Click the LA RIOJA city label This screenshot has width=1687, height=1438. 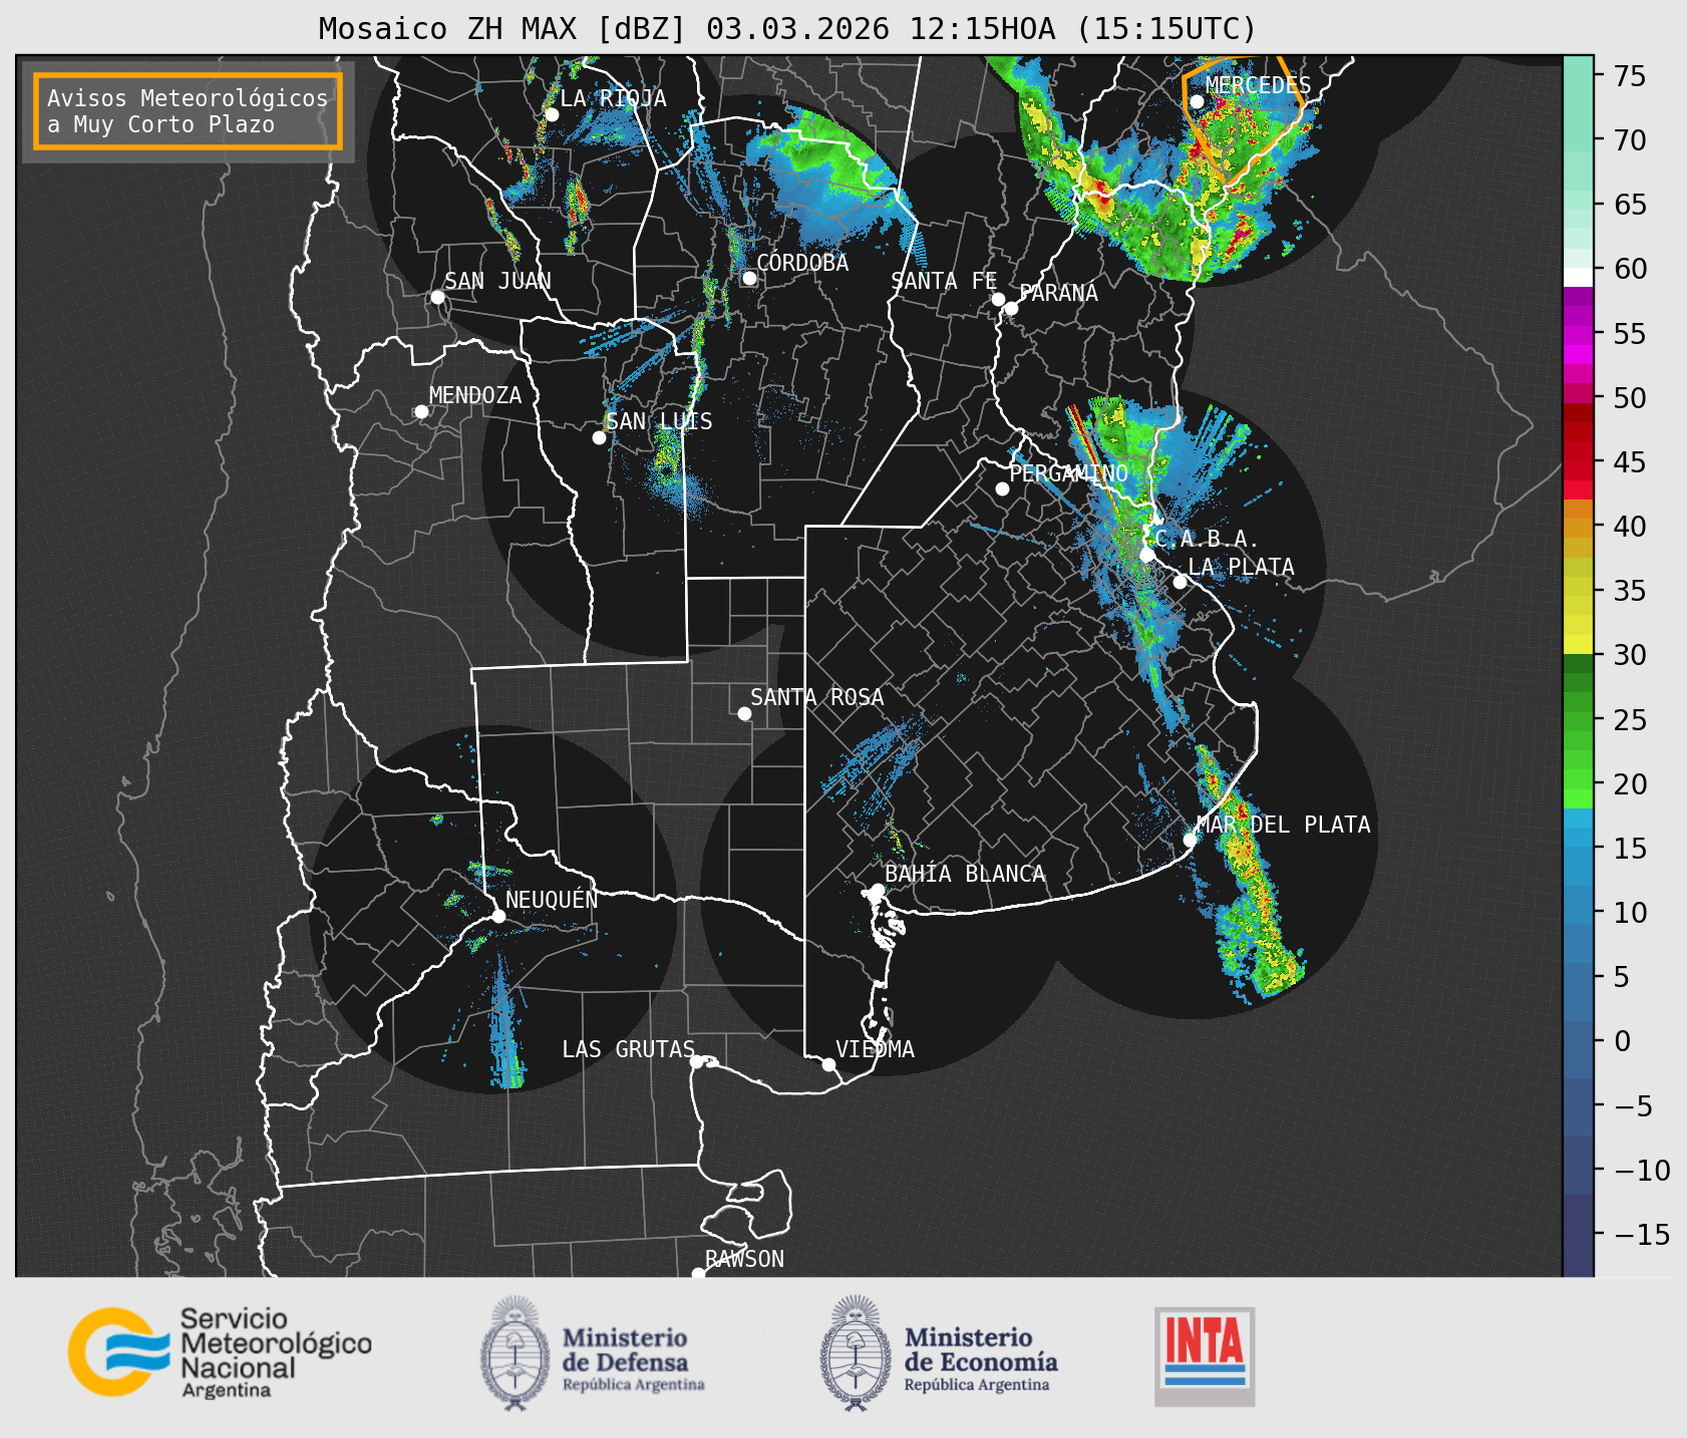[613, 98]
